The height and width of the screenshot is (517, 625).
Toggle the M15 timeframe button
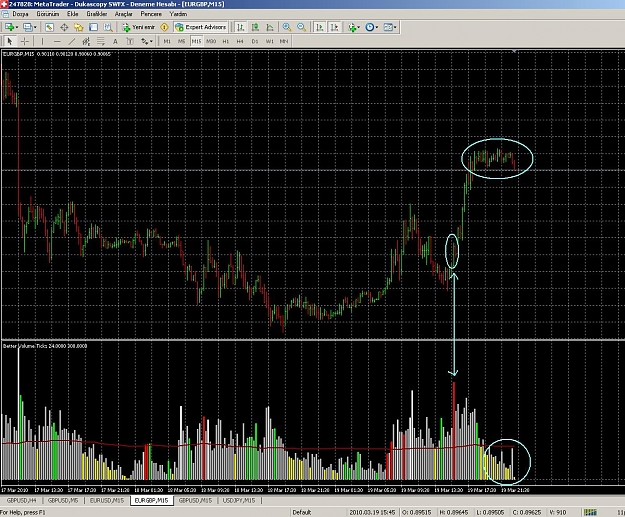pyautogui.click(x=197, y=41)
